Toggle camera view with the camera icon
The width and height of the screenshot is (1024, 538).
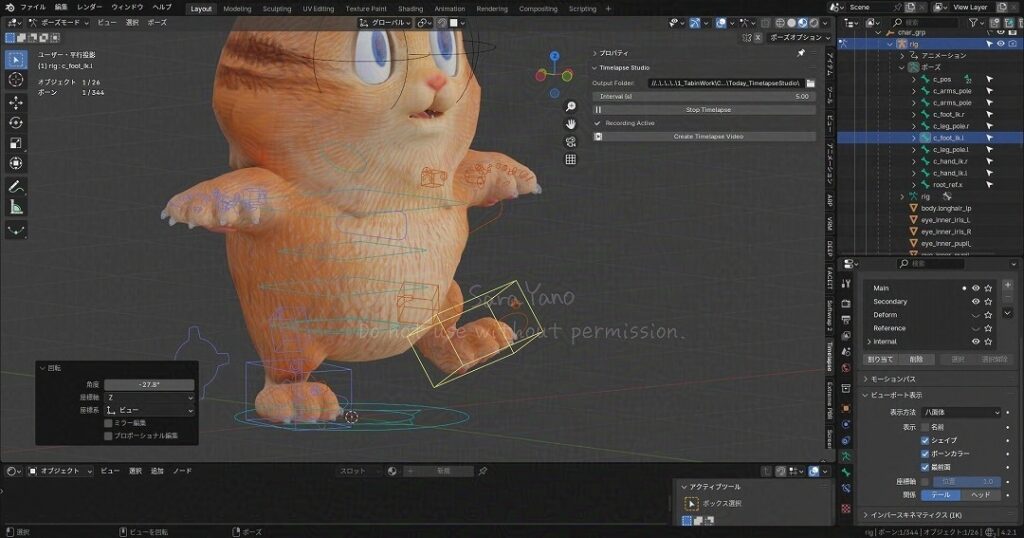tap(570, 141)
